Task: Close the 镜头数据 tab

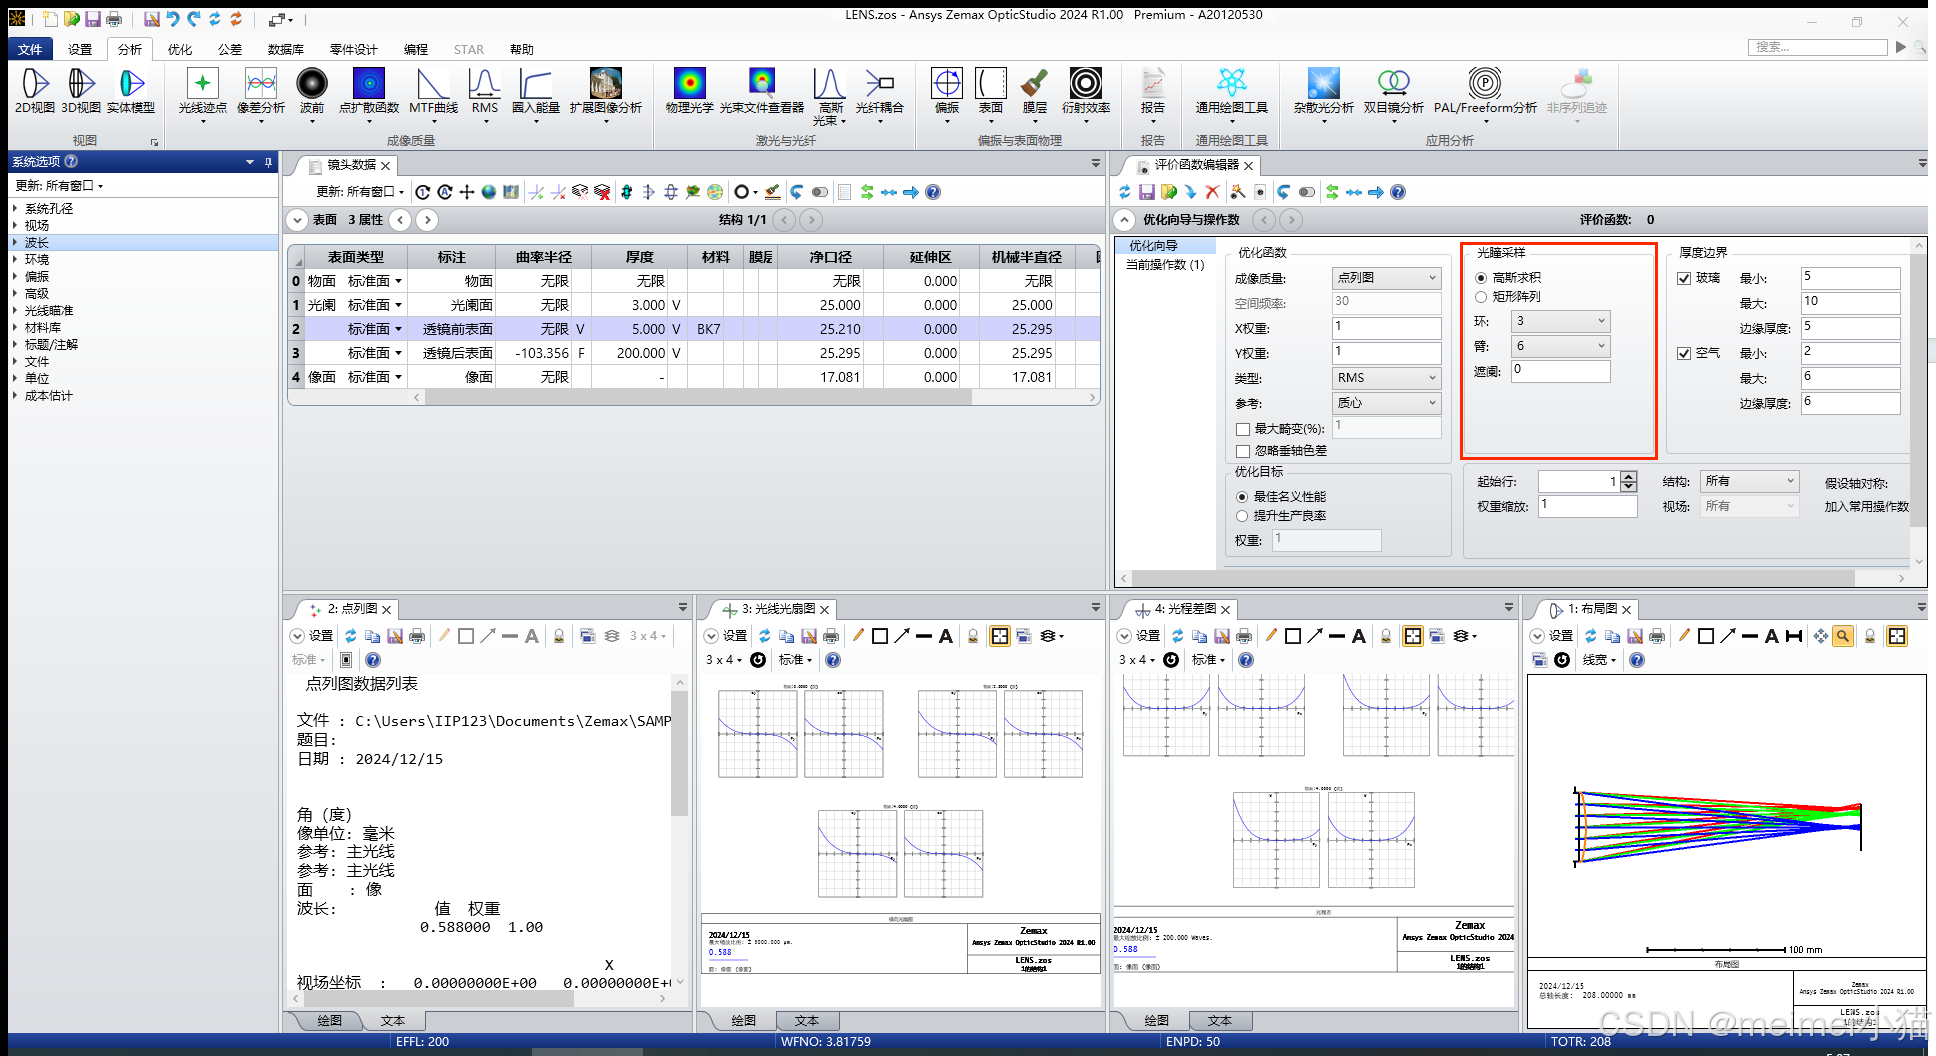Action: [x=386, y=165]
